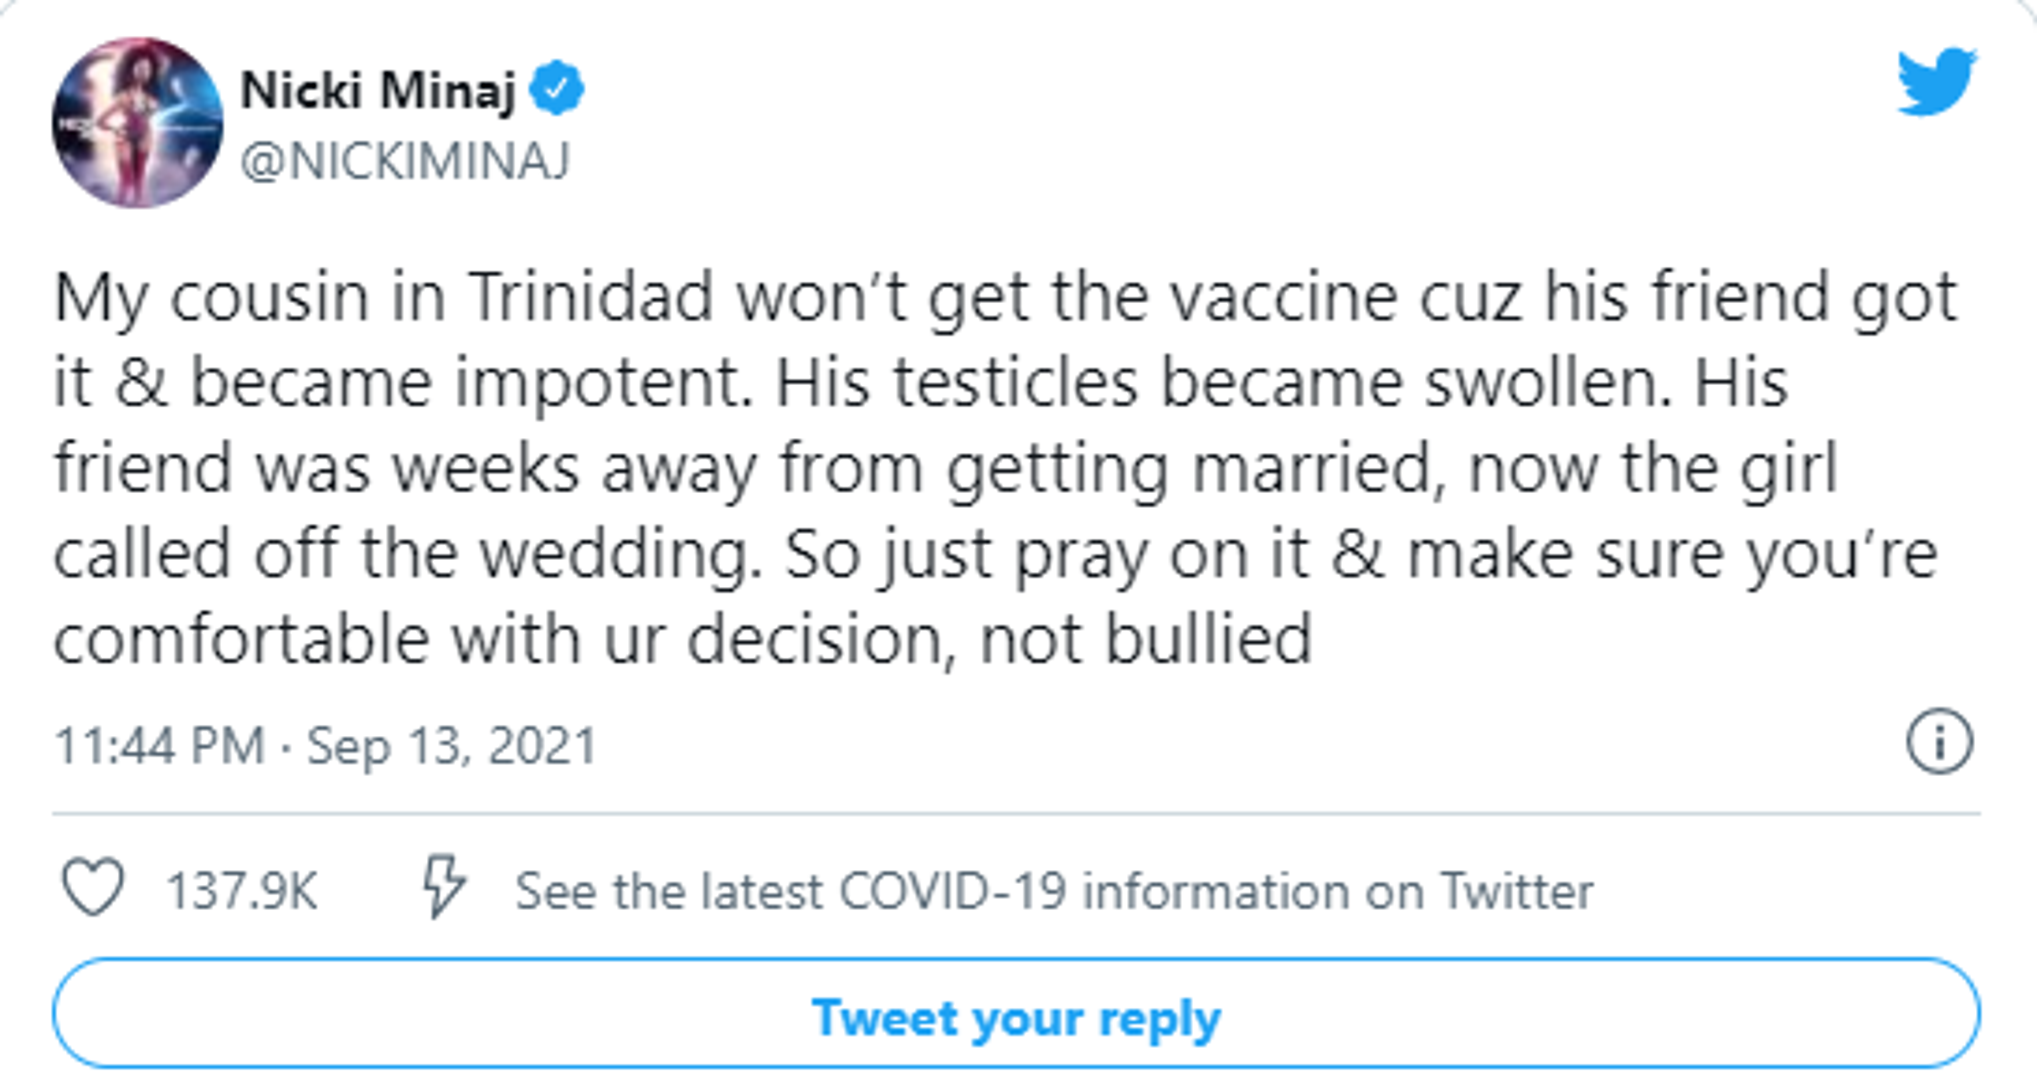Click the 137.9K likes count
The width and height of the screenshot is (2037, 1080).
click(x=241, y=890)
